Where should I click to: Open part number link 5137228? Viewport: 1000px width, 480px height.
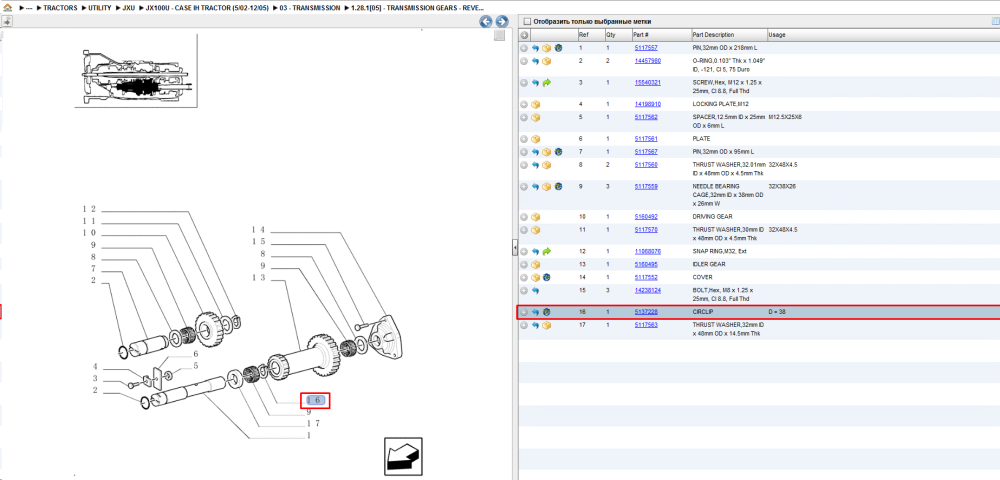[645, 312]
